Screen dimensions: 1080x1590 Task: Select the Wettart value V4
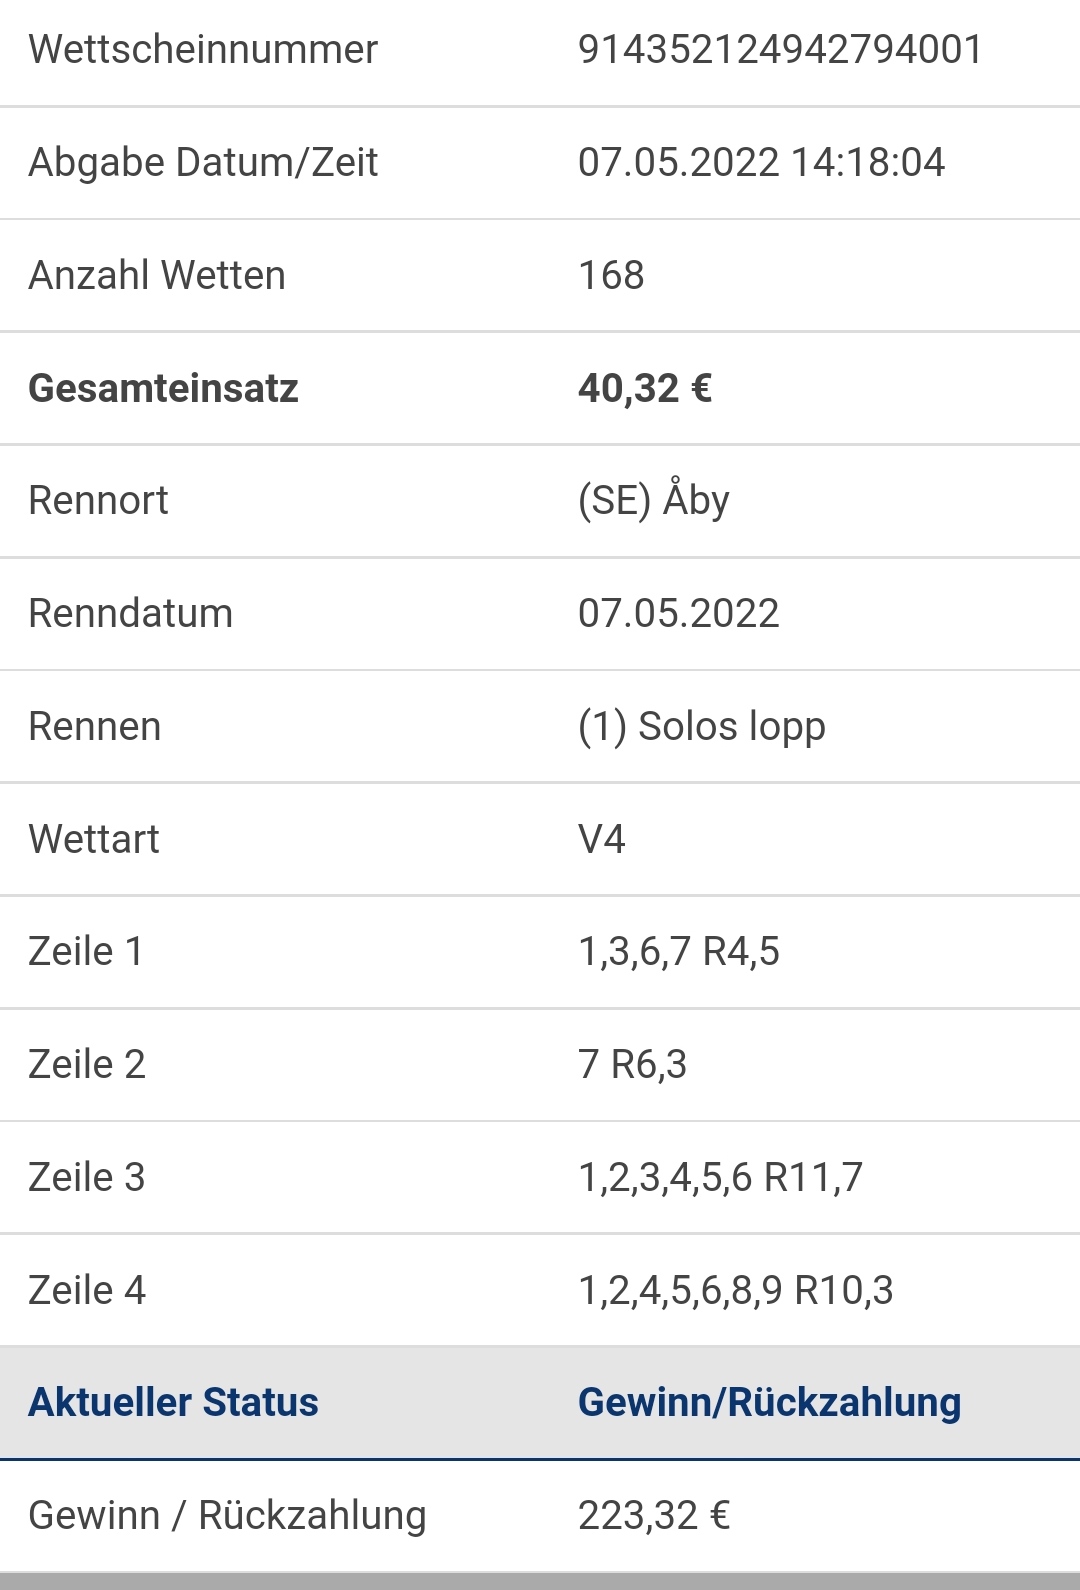(x=602, y=839)
